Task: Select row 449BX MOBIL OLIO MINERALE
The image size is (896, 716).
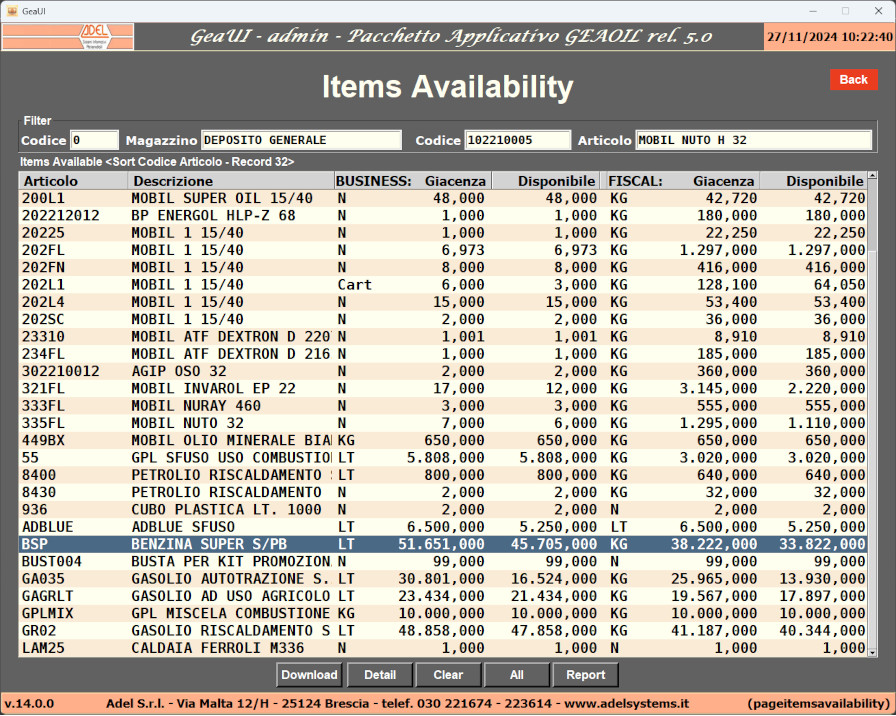Action: coord(443,440)
